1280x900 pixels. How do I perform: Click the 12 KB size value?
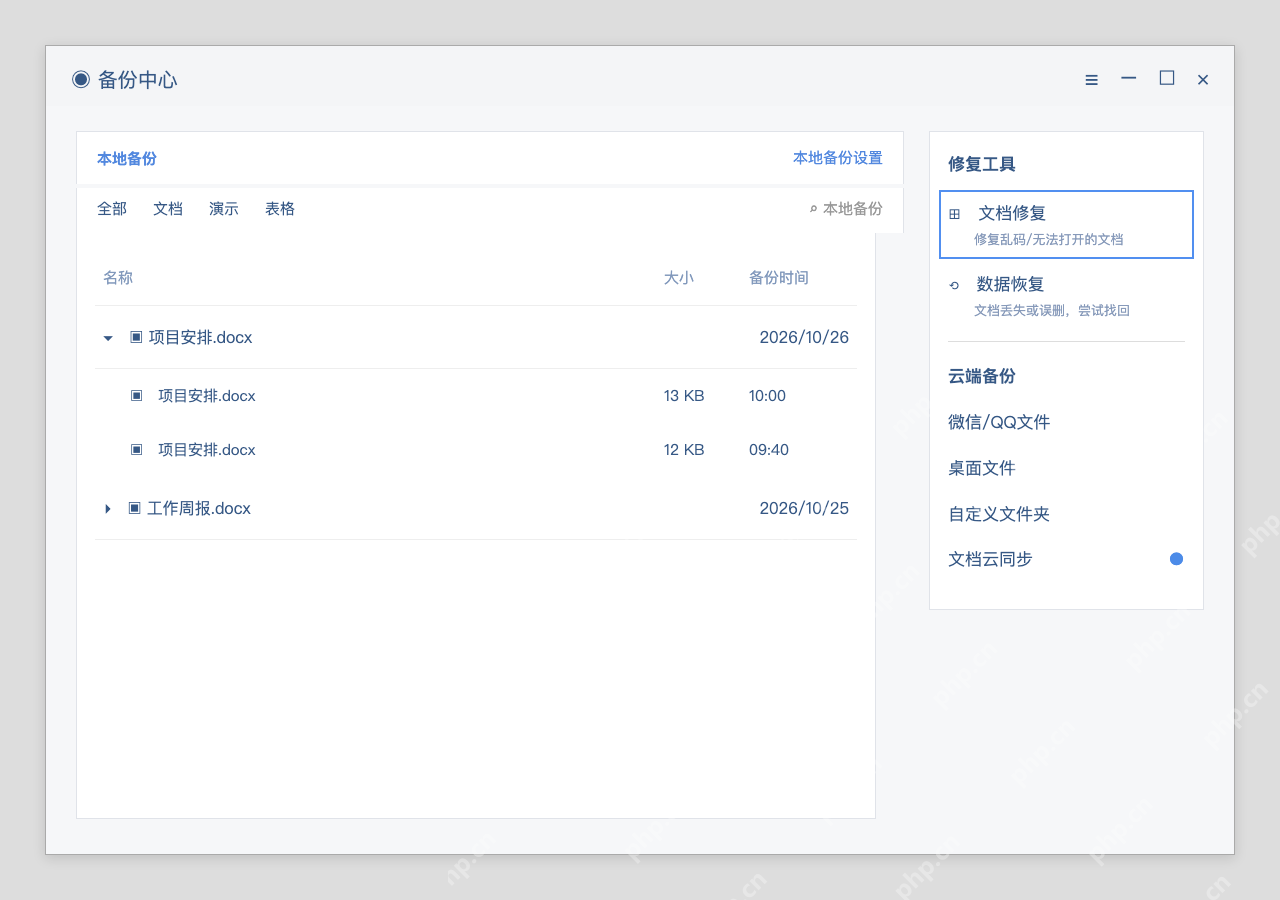tap(684, 450)
